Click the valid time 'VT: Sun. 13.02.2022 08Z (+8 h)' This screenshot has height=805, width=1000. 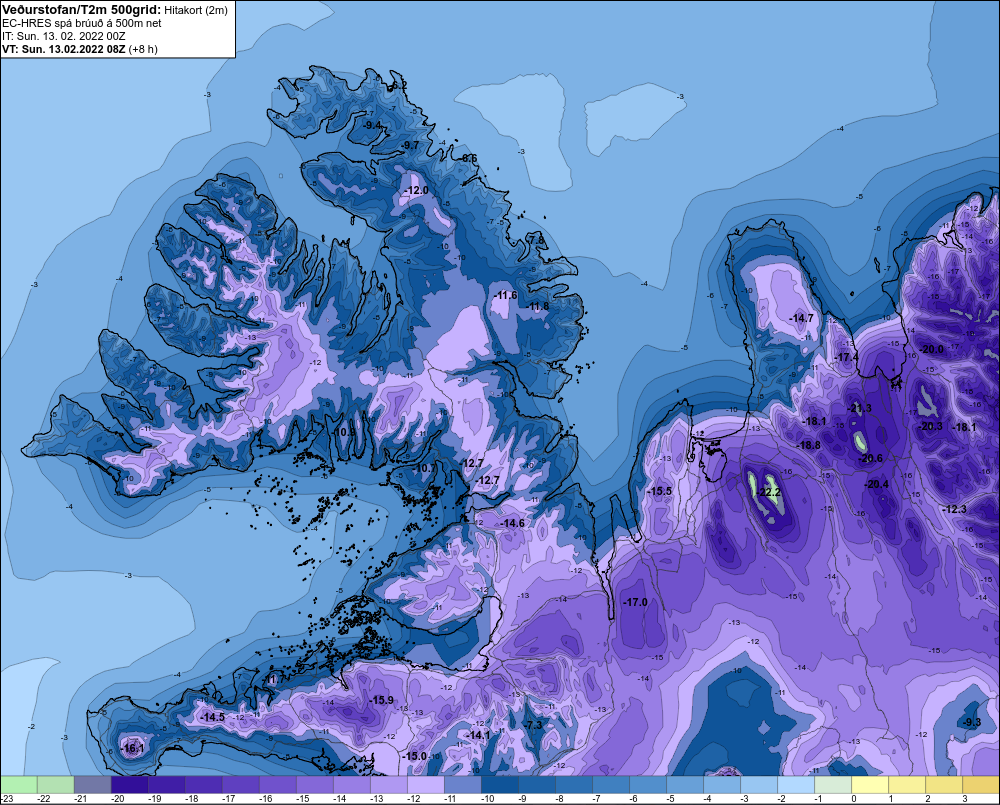pos(80,49)
